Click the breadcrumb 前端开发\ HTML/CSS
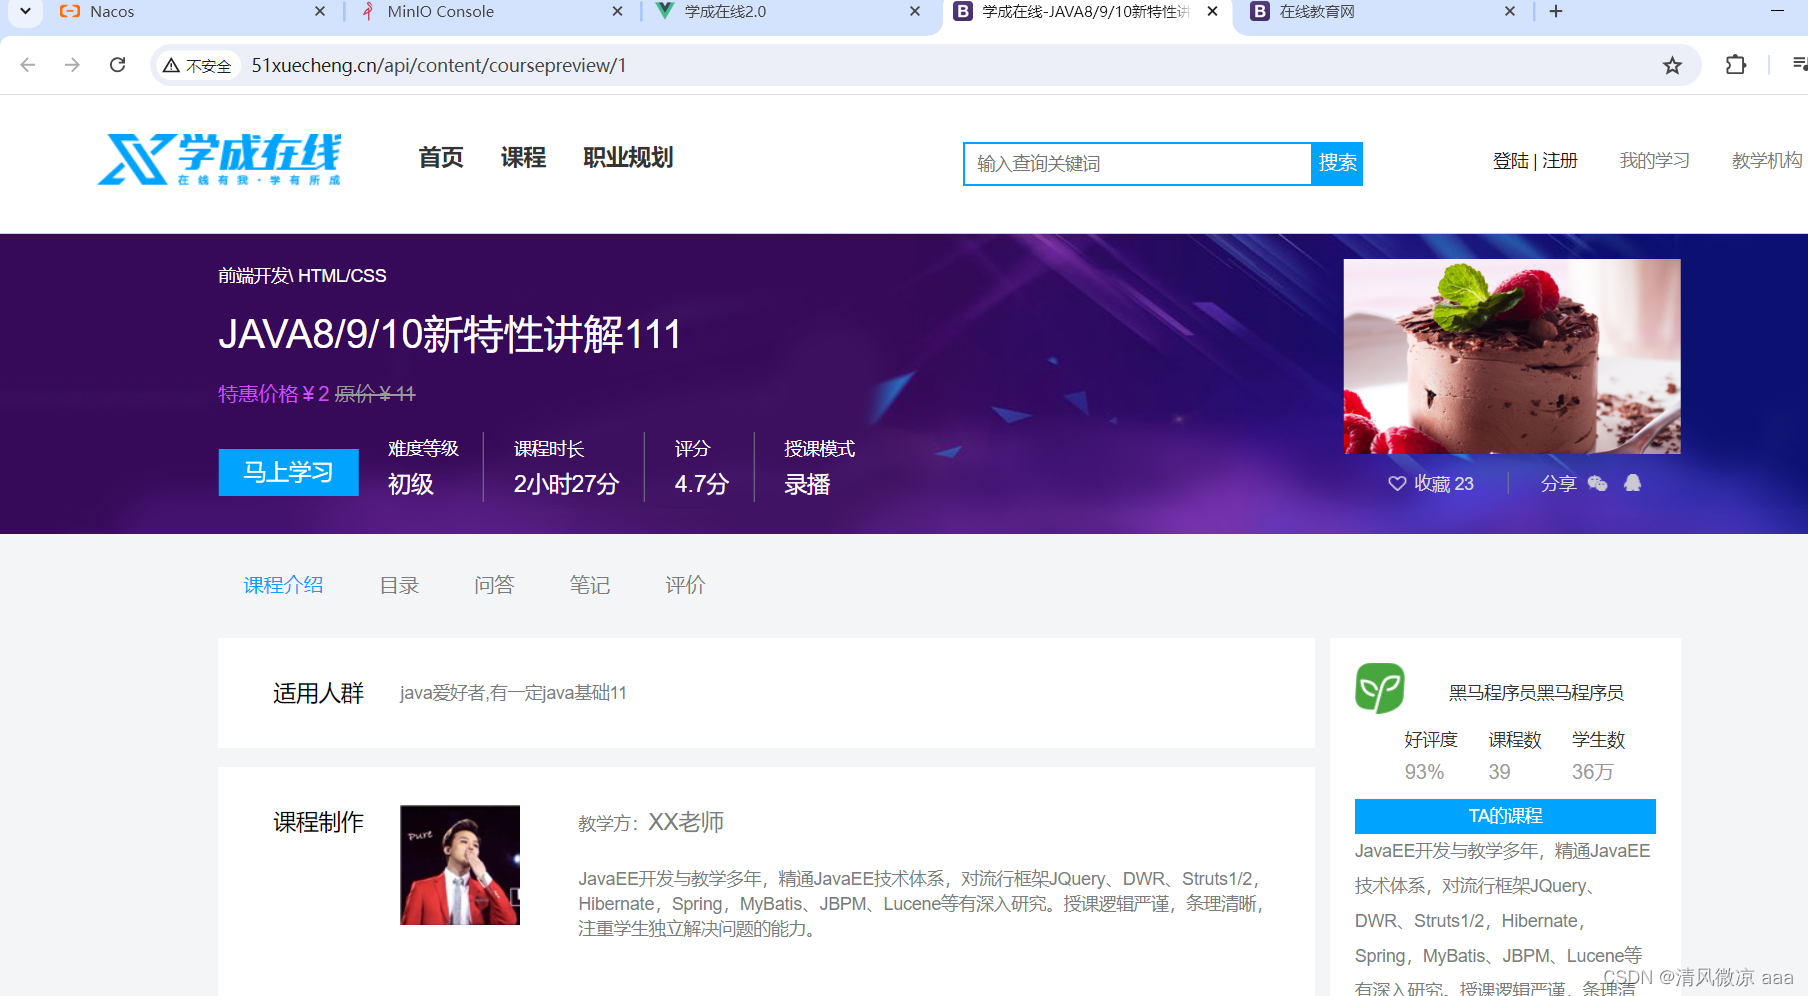1808x996 pixels. (302, 276)
